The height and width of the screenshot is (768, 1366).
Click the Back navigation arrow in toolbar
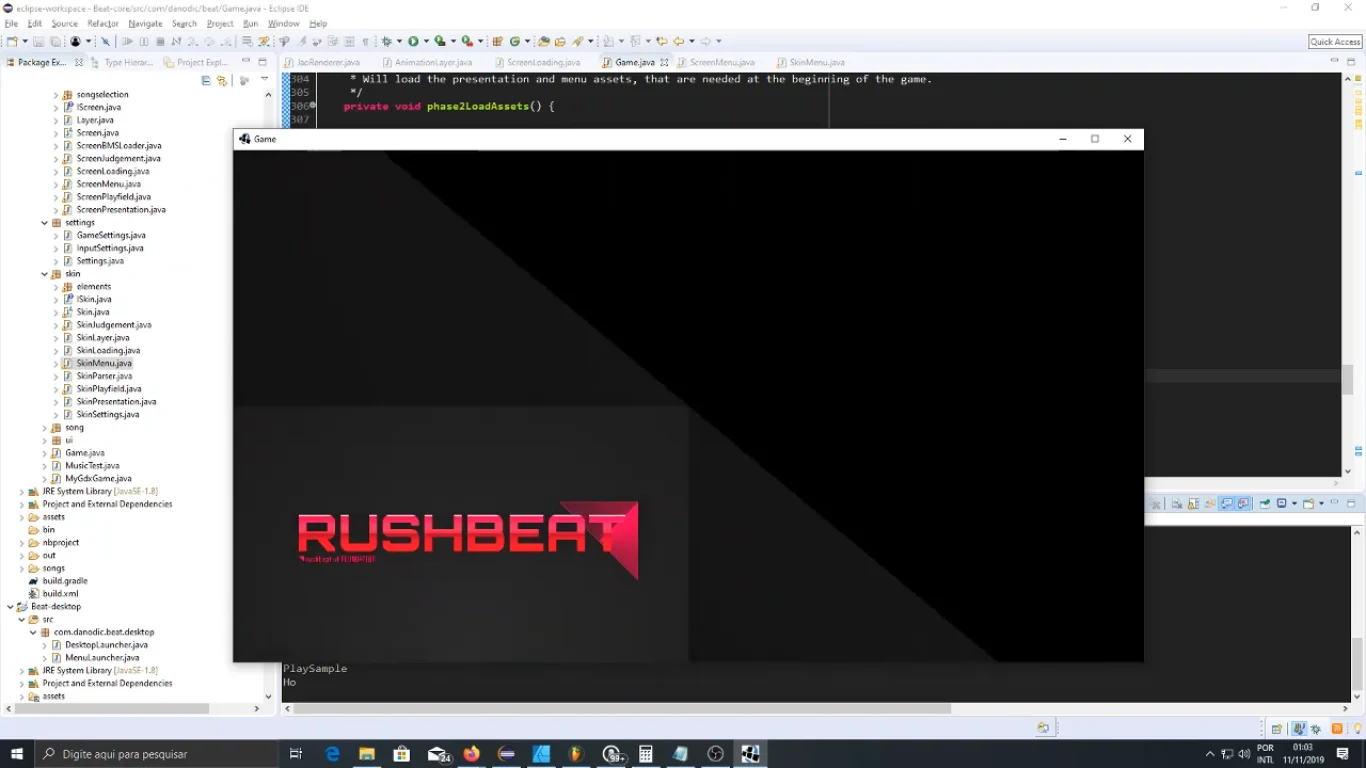click(679, 41)
